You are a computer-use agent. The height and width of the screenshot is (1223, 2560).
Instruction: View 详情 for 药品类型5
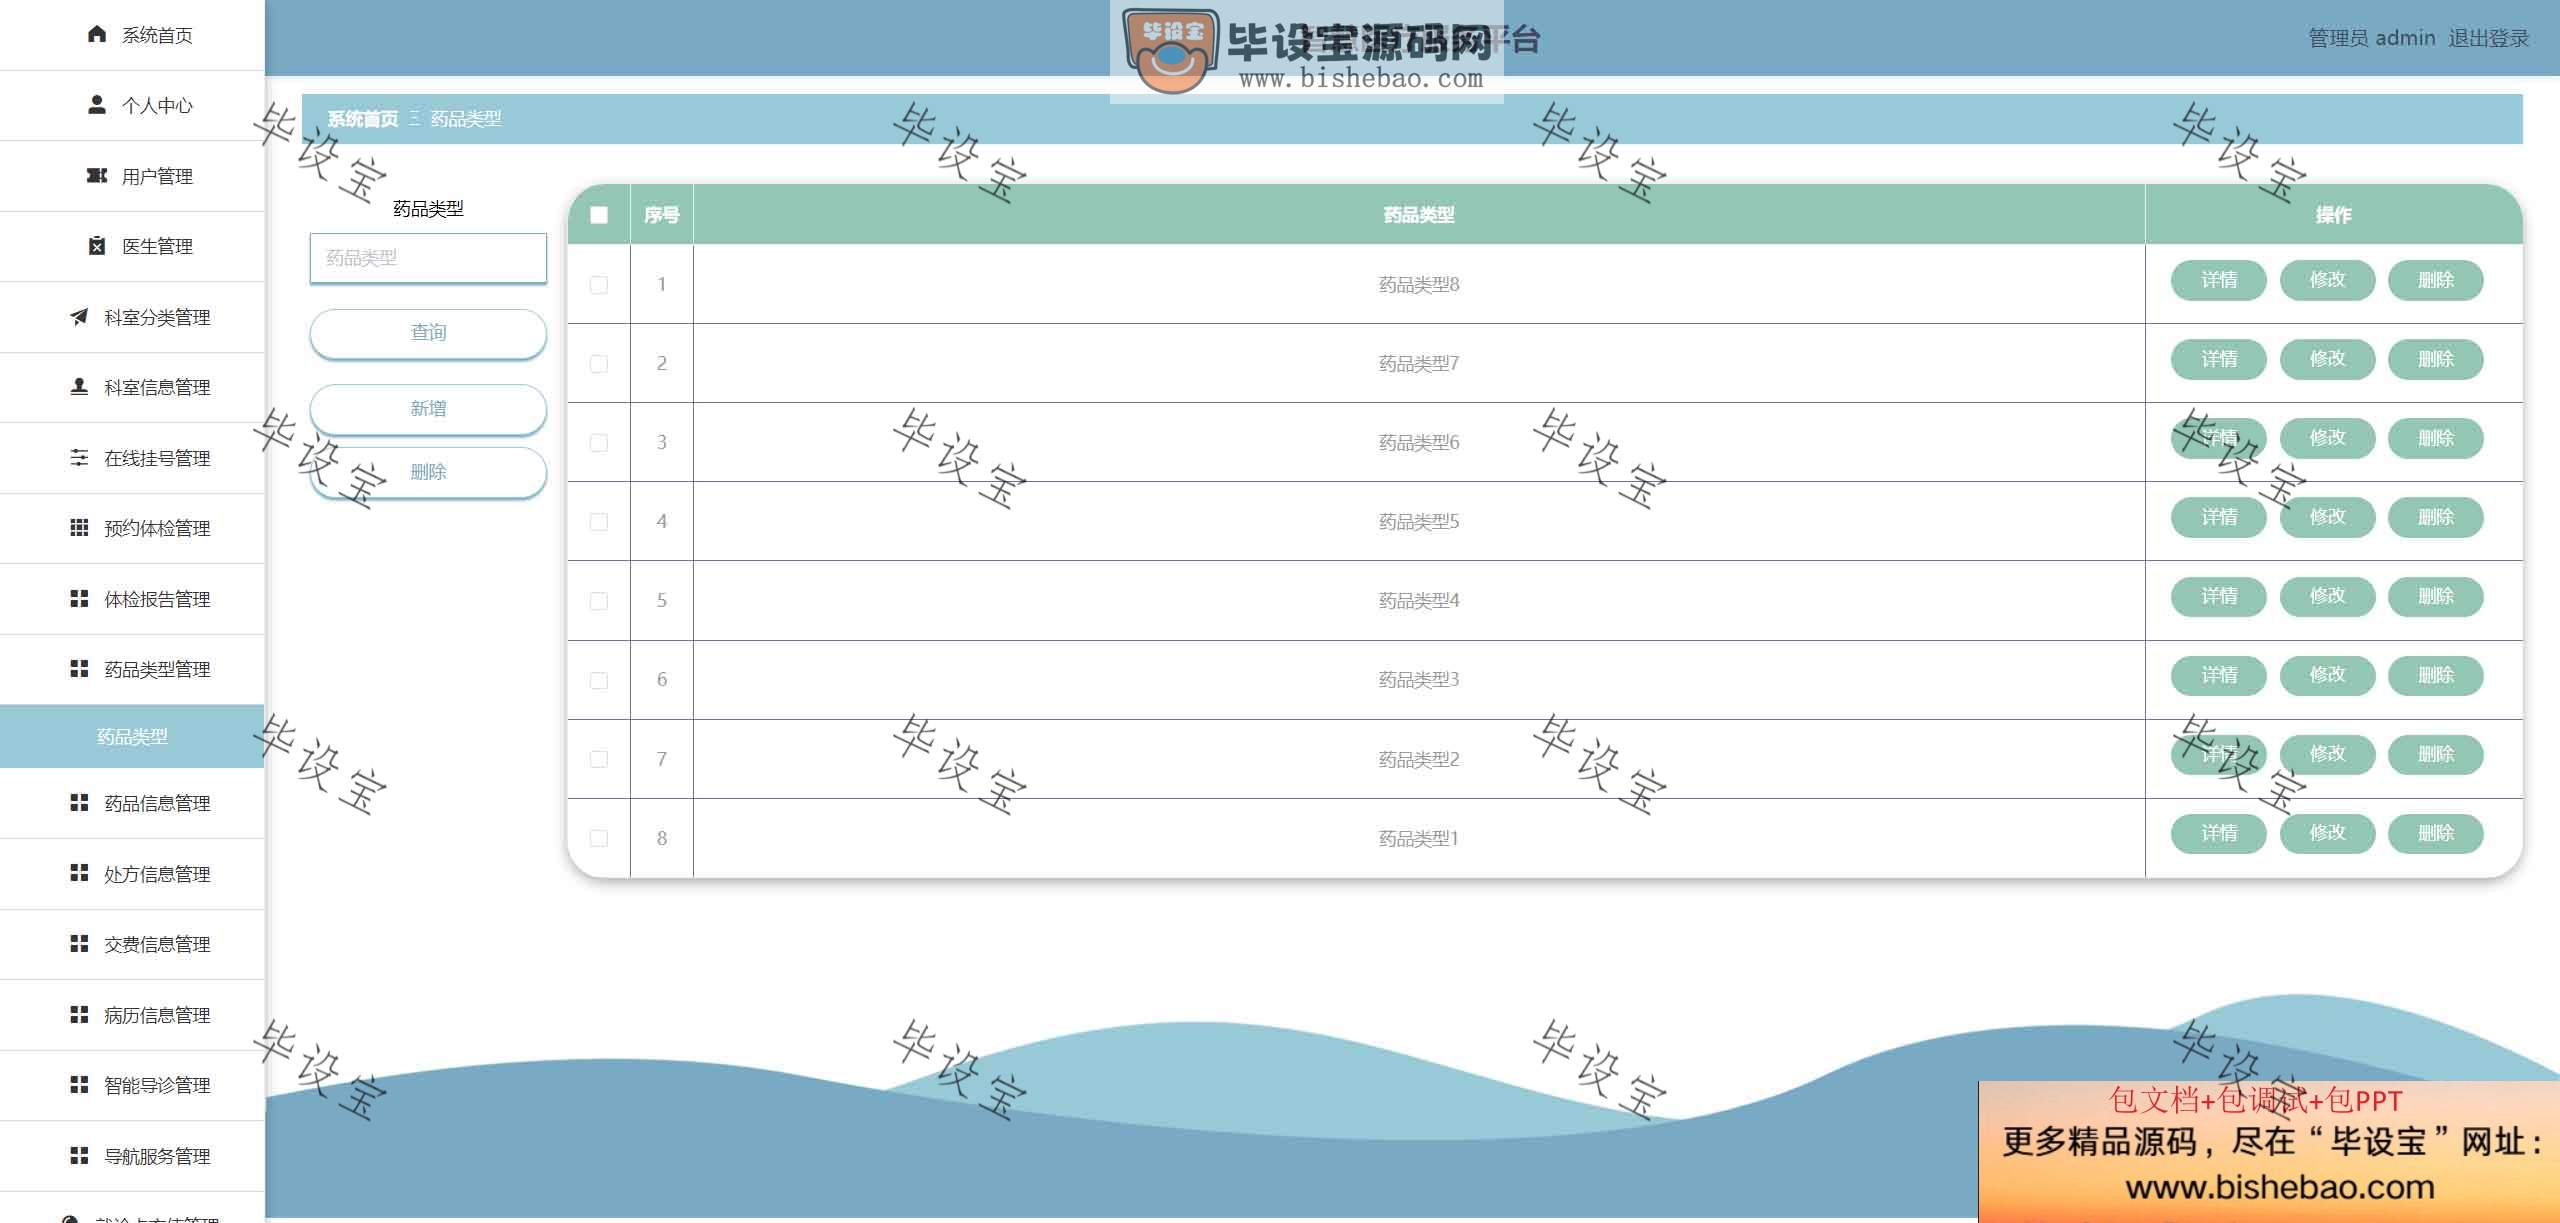(x=2218, y=517)
